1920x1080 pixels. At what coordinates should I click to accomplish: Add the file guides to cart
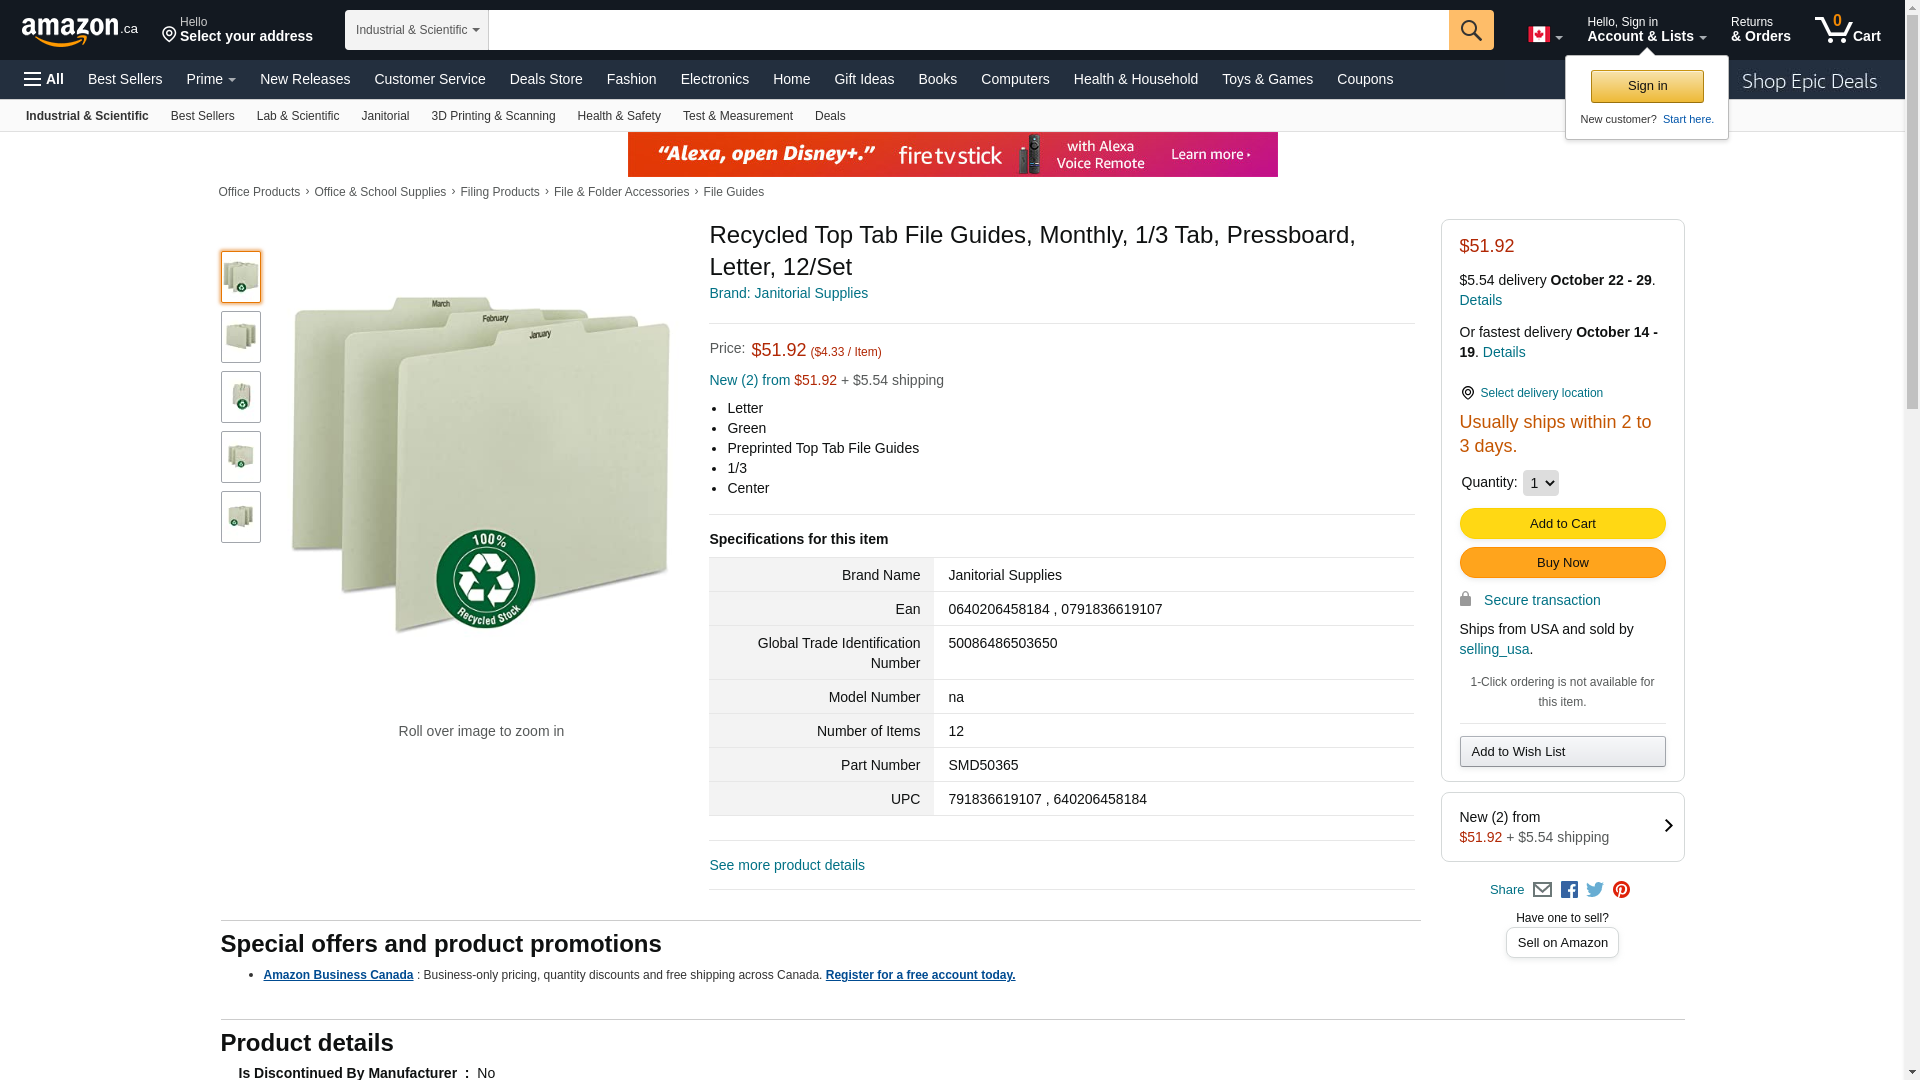click(1562, 524)
